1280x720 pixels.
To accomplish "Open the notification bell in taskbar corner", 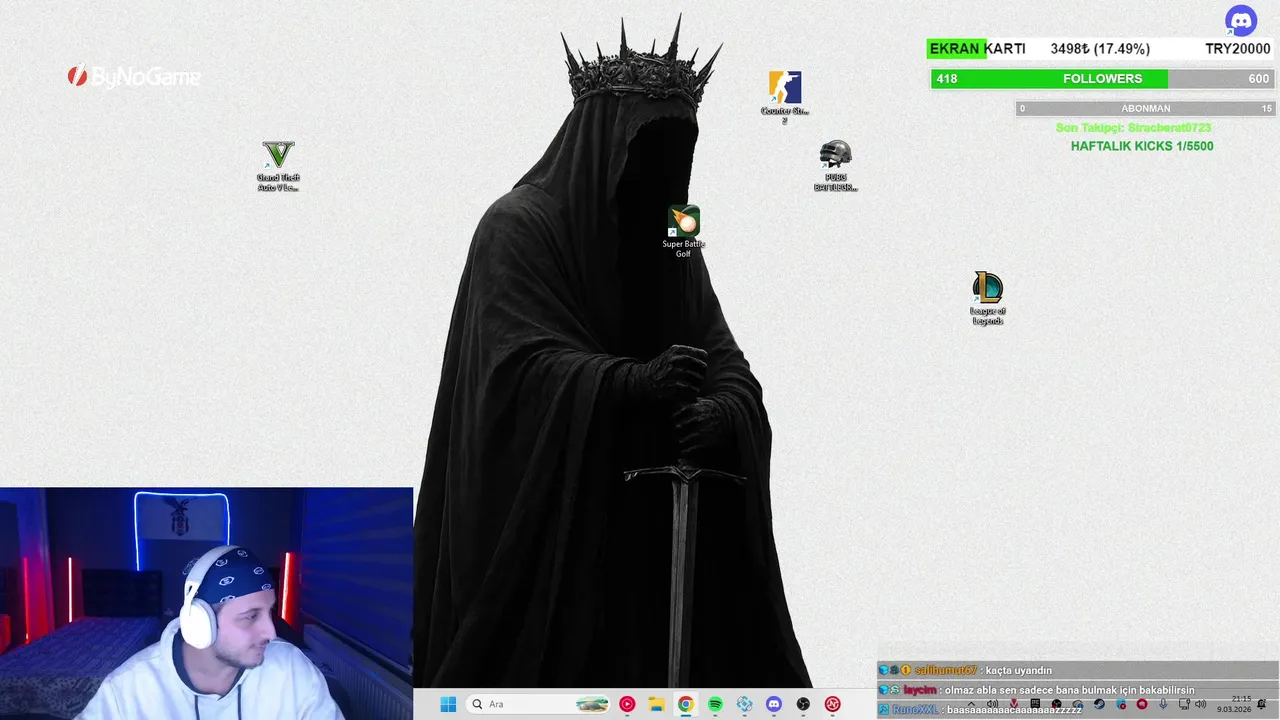I will click(1261, 704).
